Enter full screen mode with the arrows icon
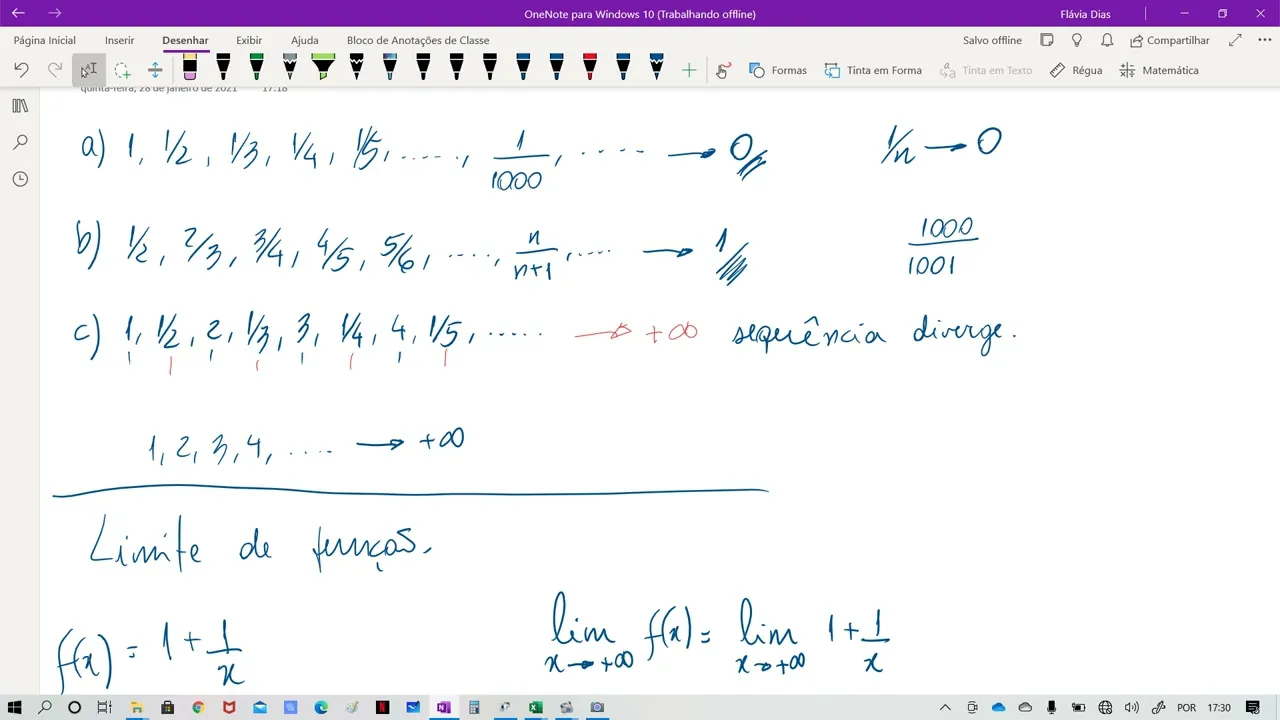The height and width of the screenshot is (720, 1280). pyautogui.click(x=1235, y=40)
